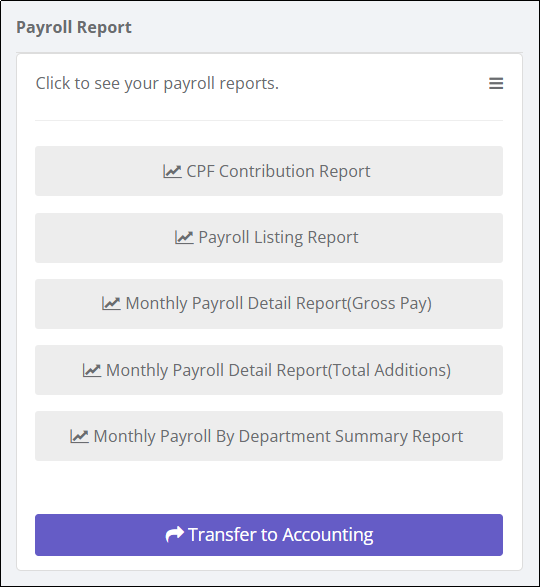Click the chart icon beside CPF Contribution Report
This screenshot has height=588, width=541.
(172, 172)
